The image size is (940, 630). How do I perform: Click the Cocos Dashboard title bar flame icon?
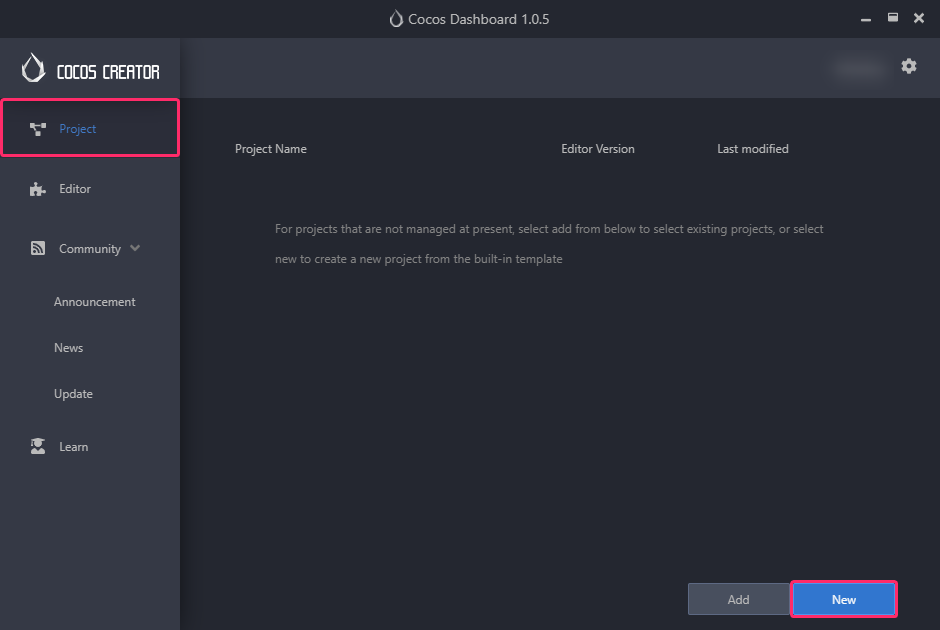(x=396, y=19)
